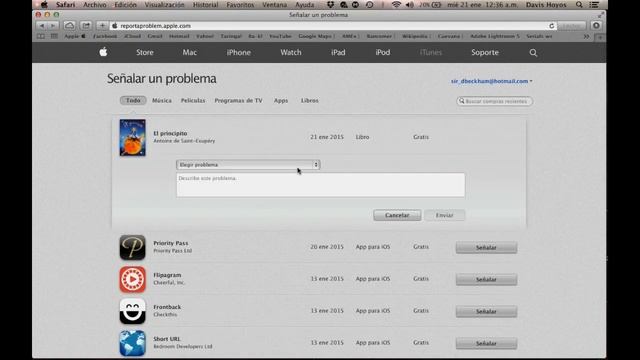Open the YouTube bookmark
The height and width of the screenshot is (360, 640).
280,36
